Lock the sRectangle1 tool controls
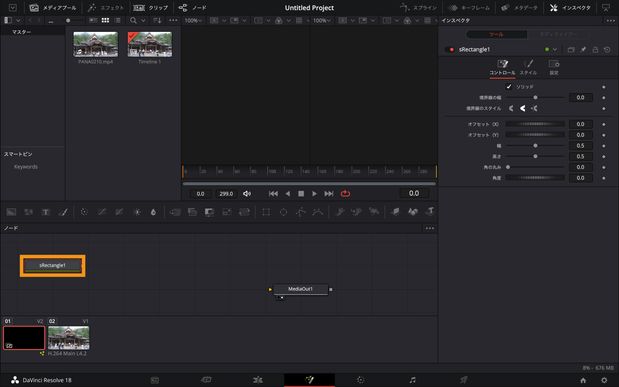The height and width of the screenshot is (387, 619). click(x=595, y=49)
